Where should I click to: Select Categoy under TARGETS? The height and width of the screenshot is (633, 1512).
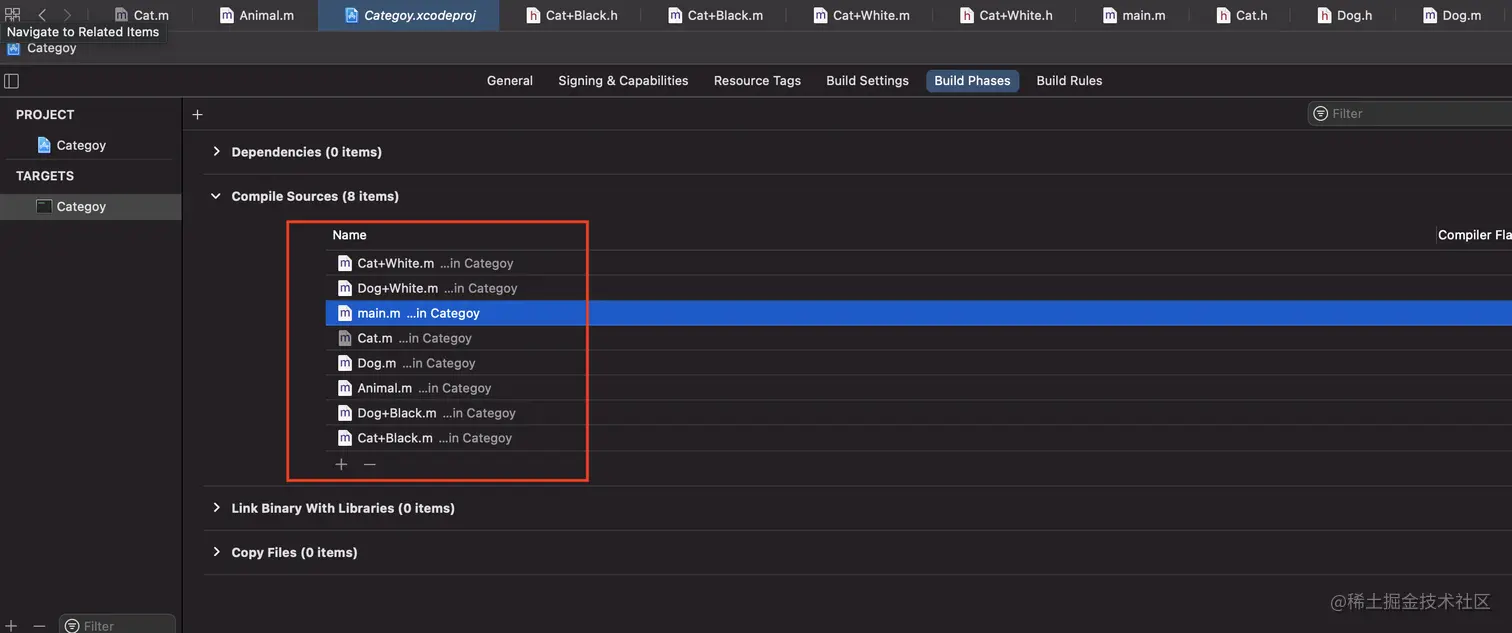(91, 206)
